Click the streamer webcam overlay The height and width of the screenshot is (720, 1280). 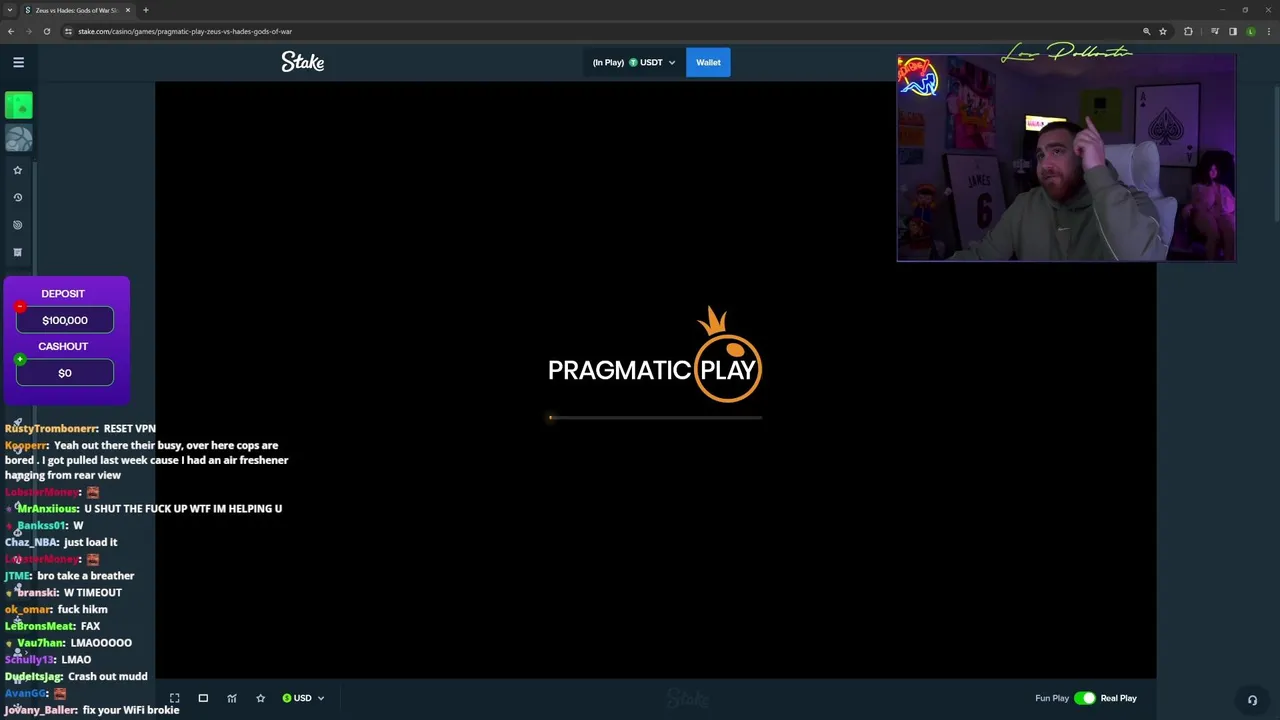pos(1066,158)
